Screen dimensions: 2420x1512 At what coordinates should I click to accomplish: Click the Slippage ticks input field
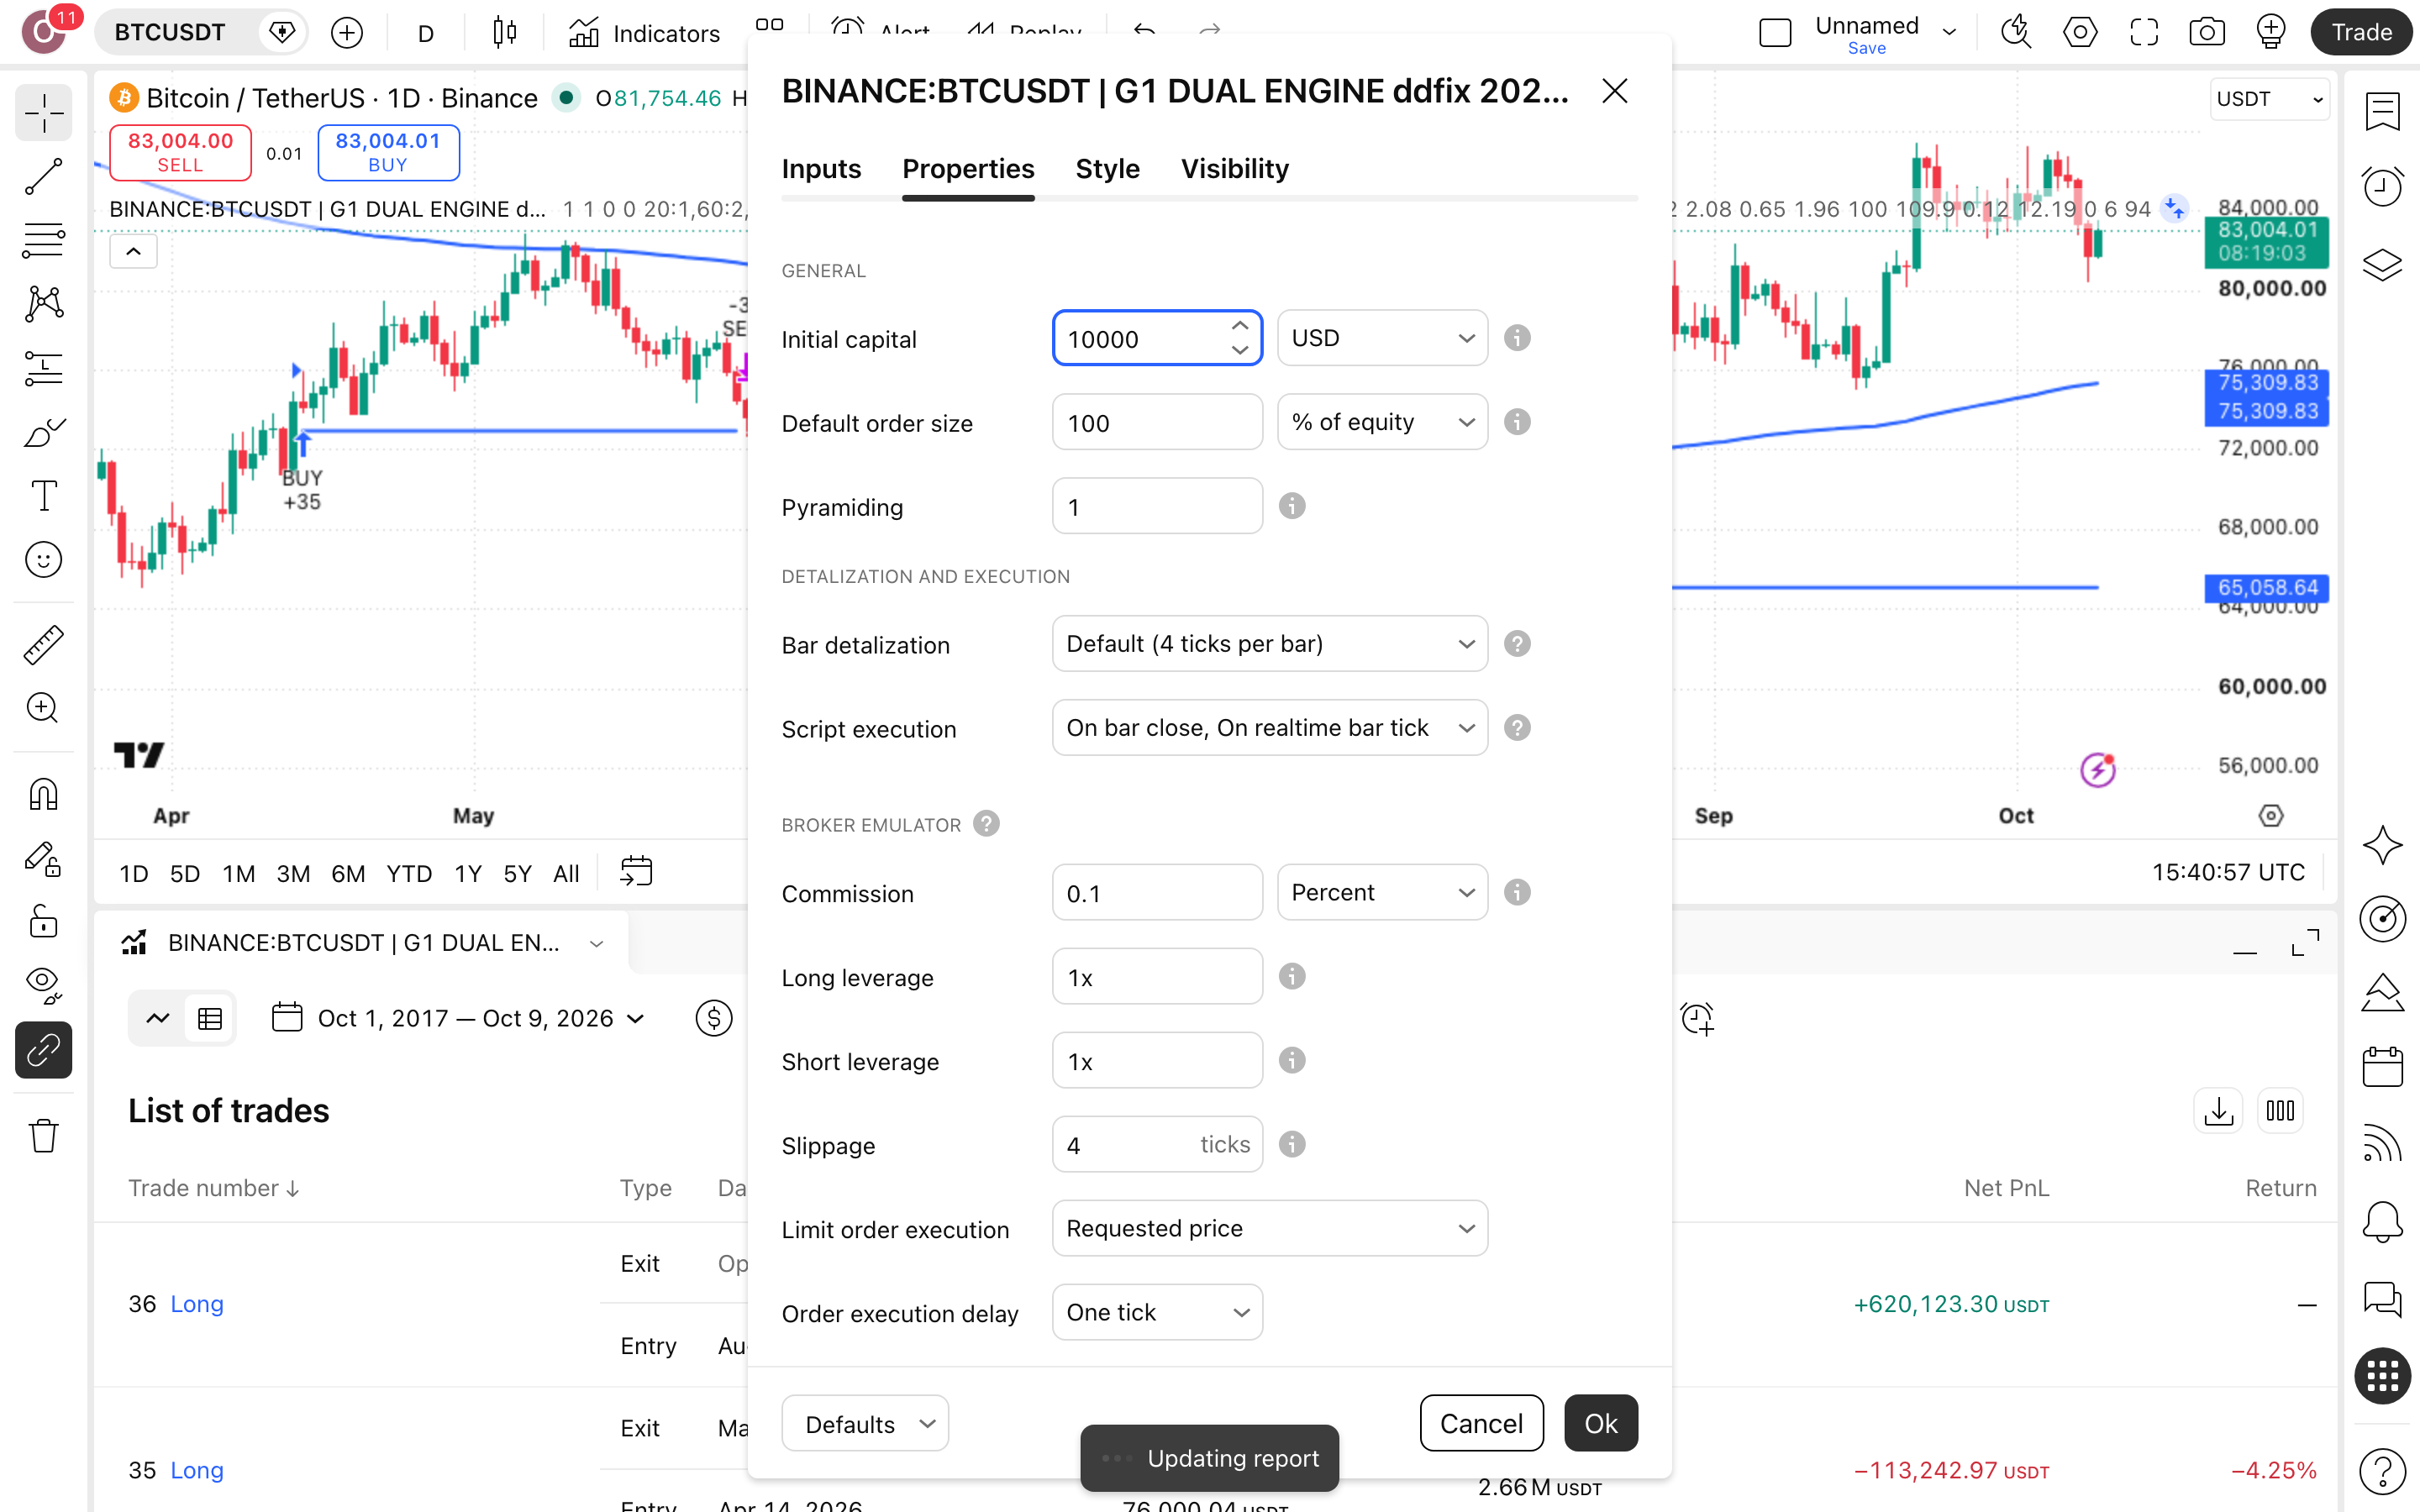click(x=1157, y=1144)
